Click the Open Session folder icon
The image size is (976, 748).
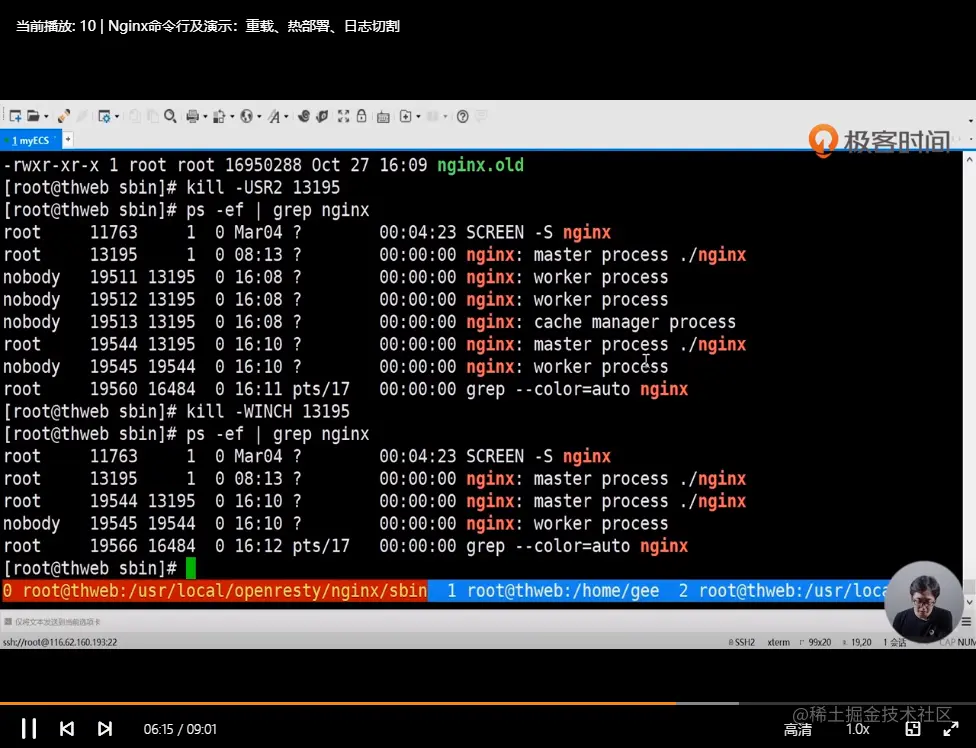pos(33,116)
